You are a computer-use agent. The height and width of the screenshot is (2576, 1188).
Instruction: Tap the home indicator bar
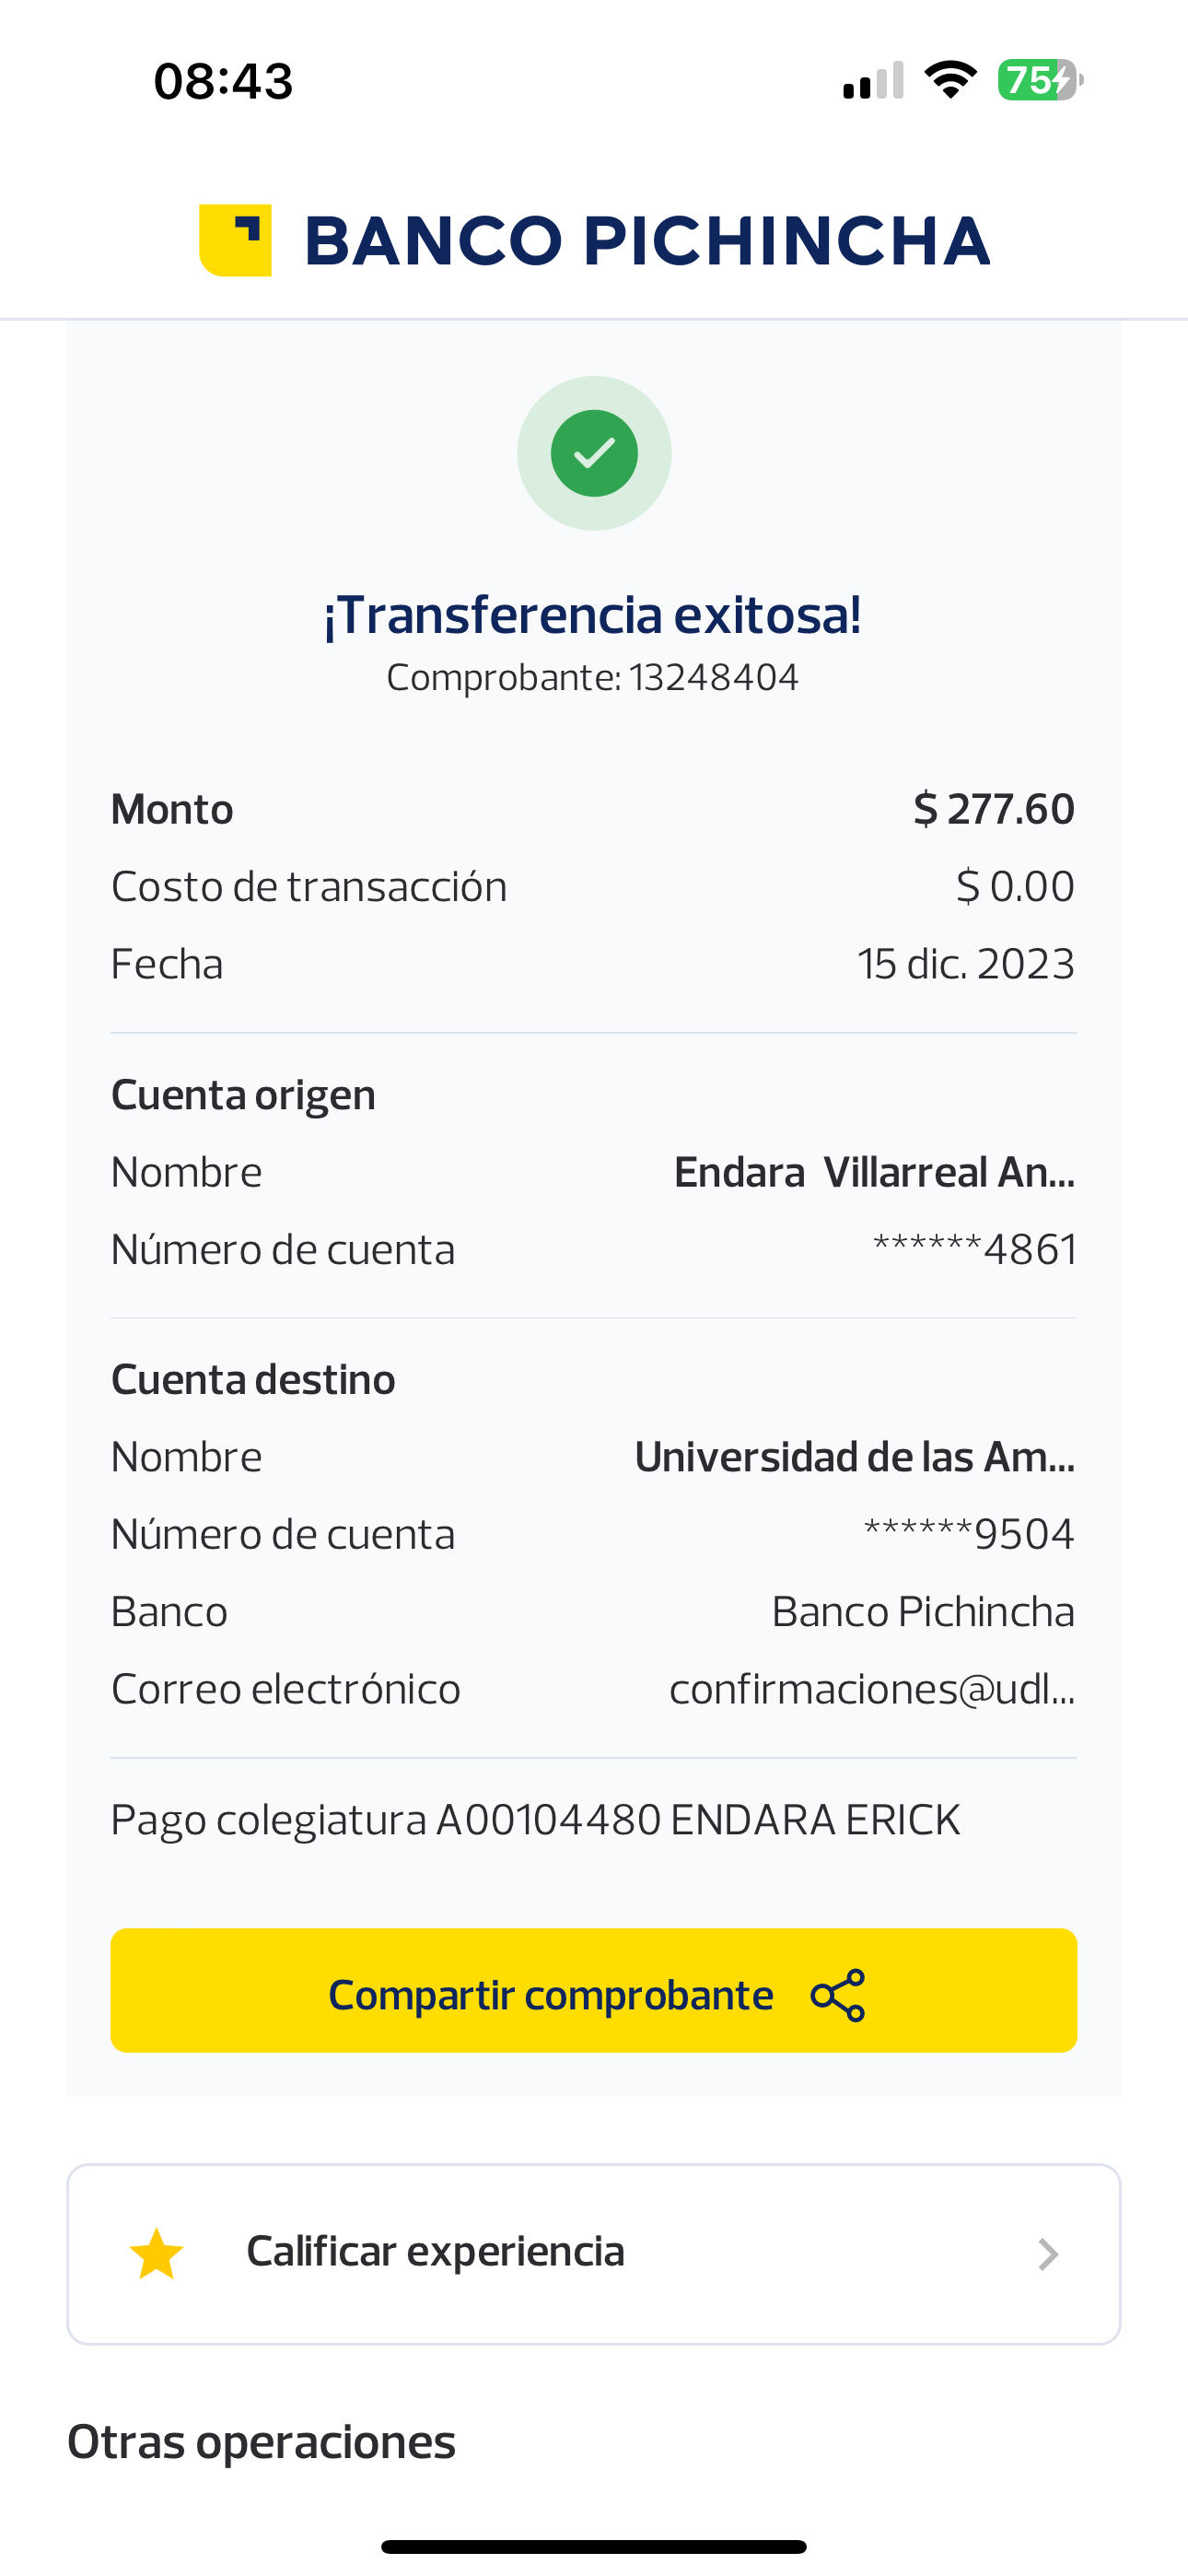tap(594, 2546)
